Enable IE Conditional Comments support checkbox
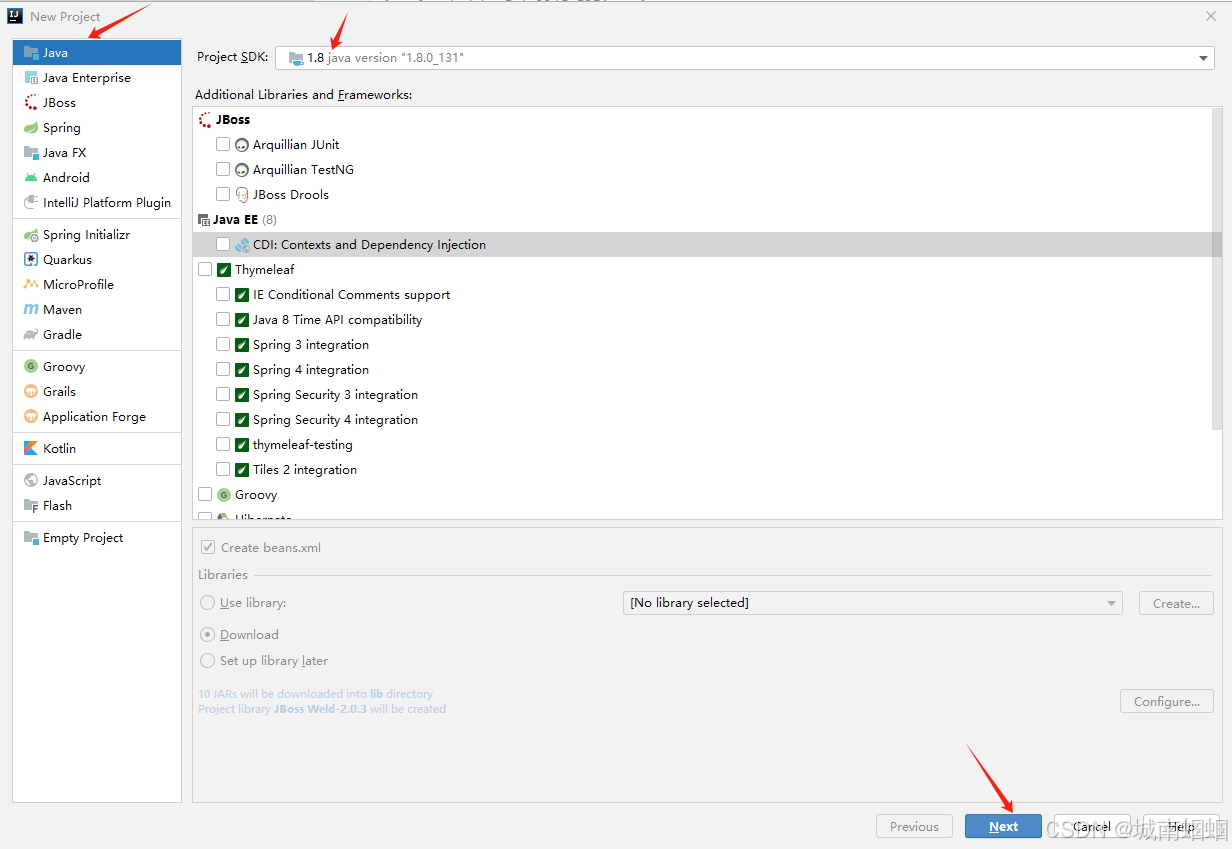1232x849 pixels. pos(223,294)
